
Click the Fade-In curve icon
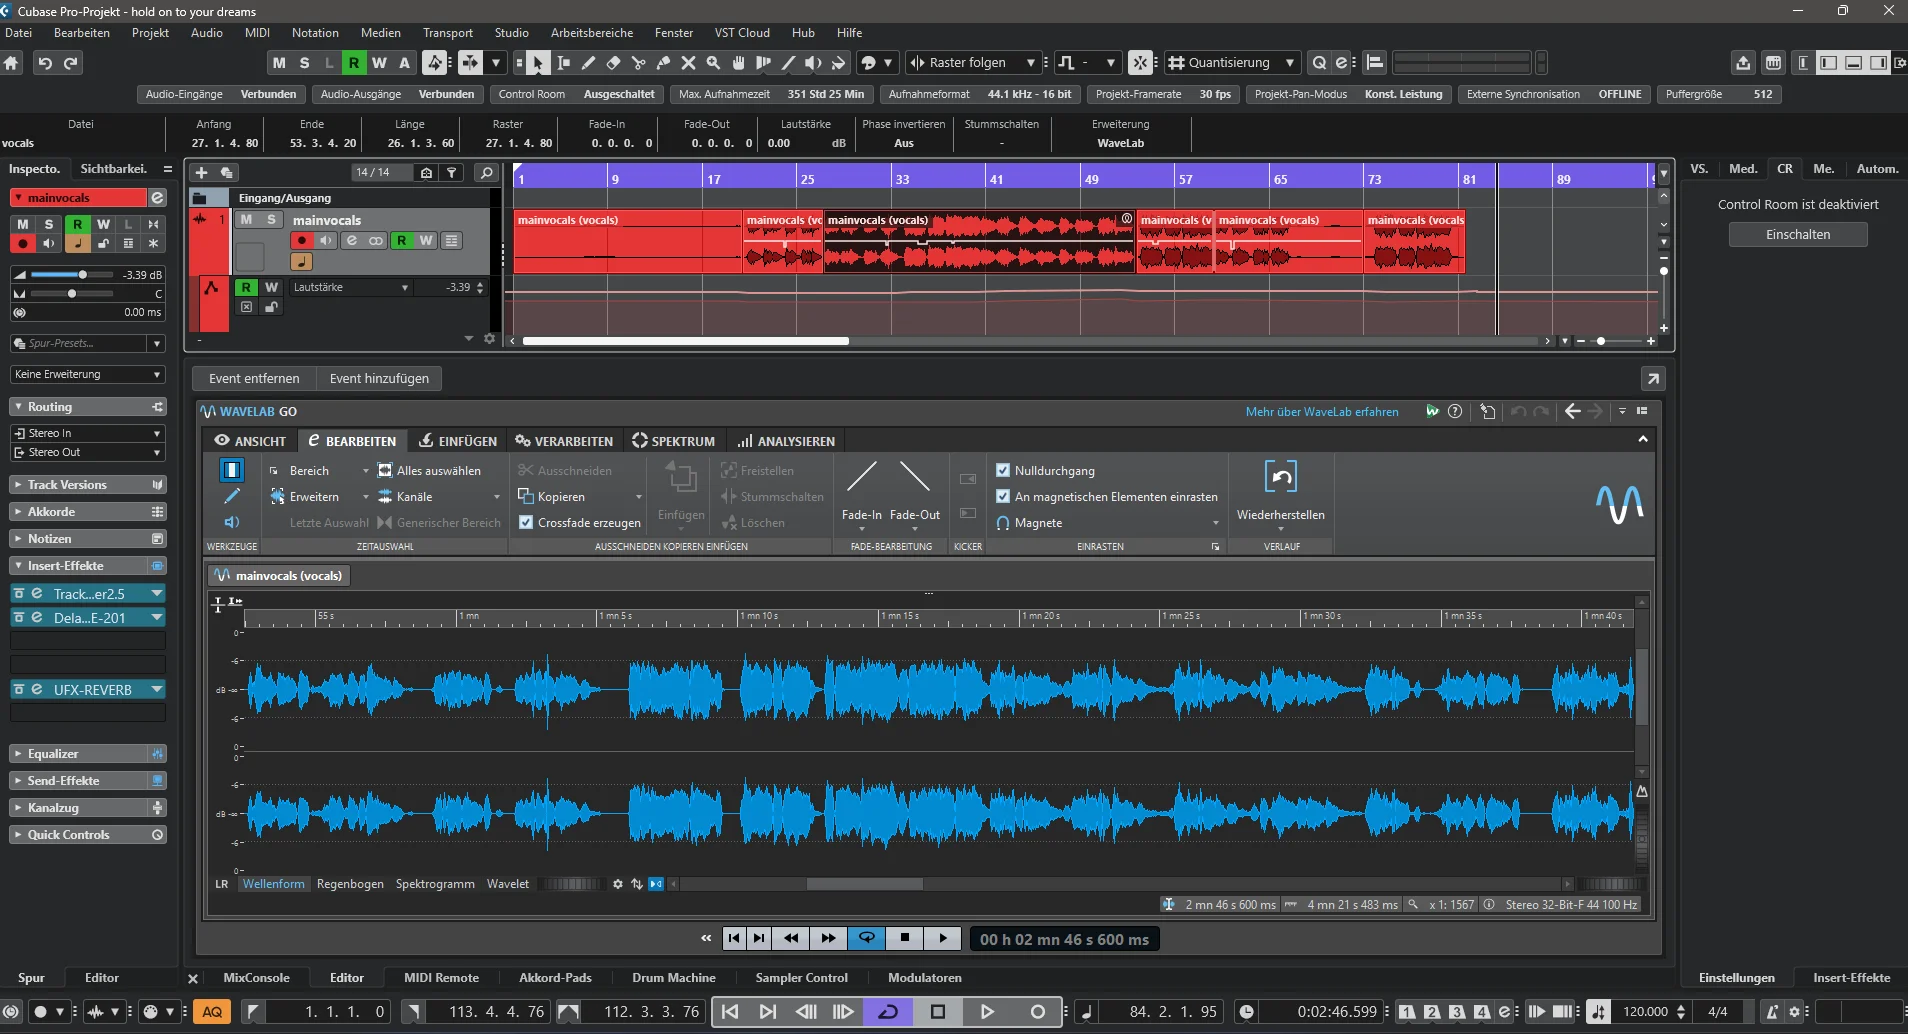click(862, 477)
